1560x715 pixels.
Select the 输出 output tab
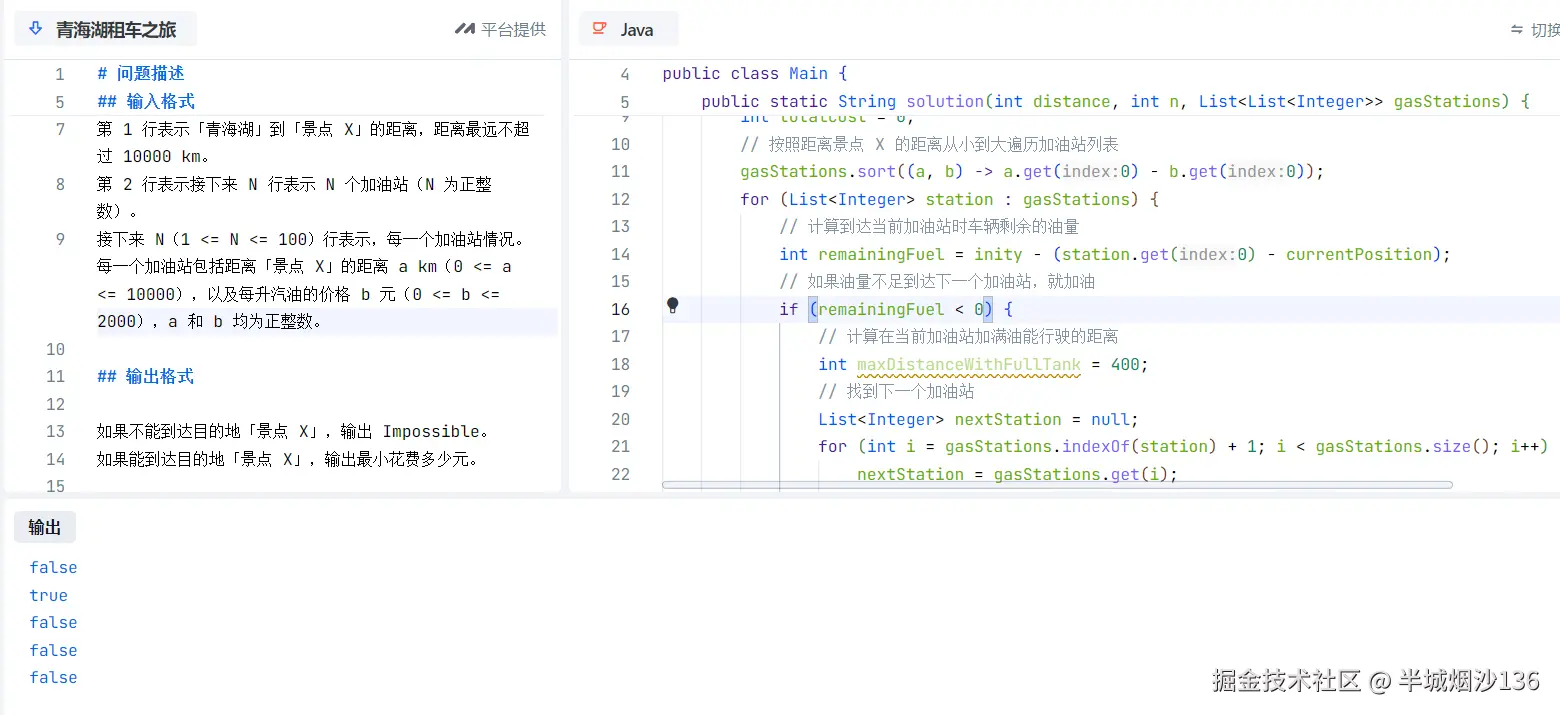[43, 527]
